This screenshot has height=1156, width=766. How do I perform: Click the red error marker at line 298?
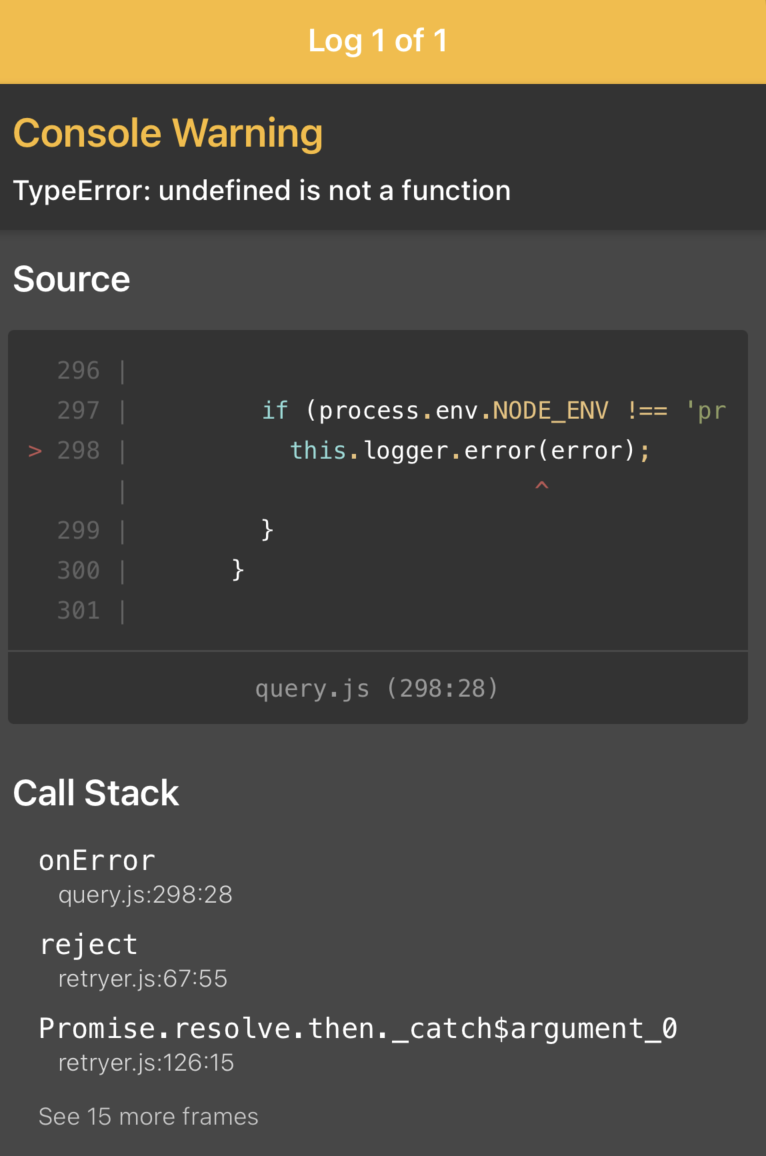(35, 450)
